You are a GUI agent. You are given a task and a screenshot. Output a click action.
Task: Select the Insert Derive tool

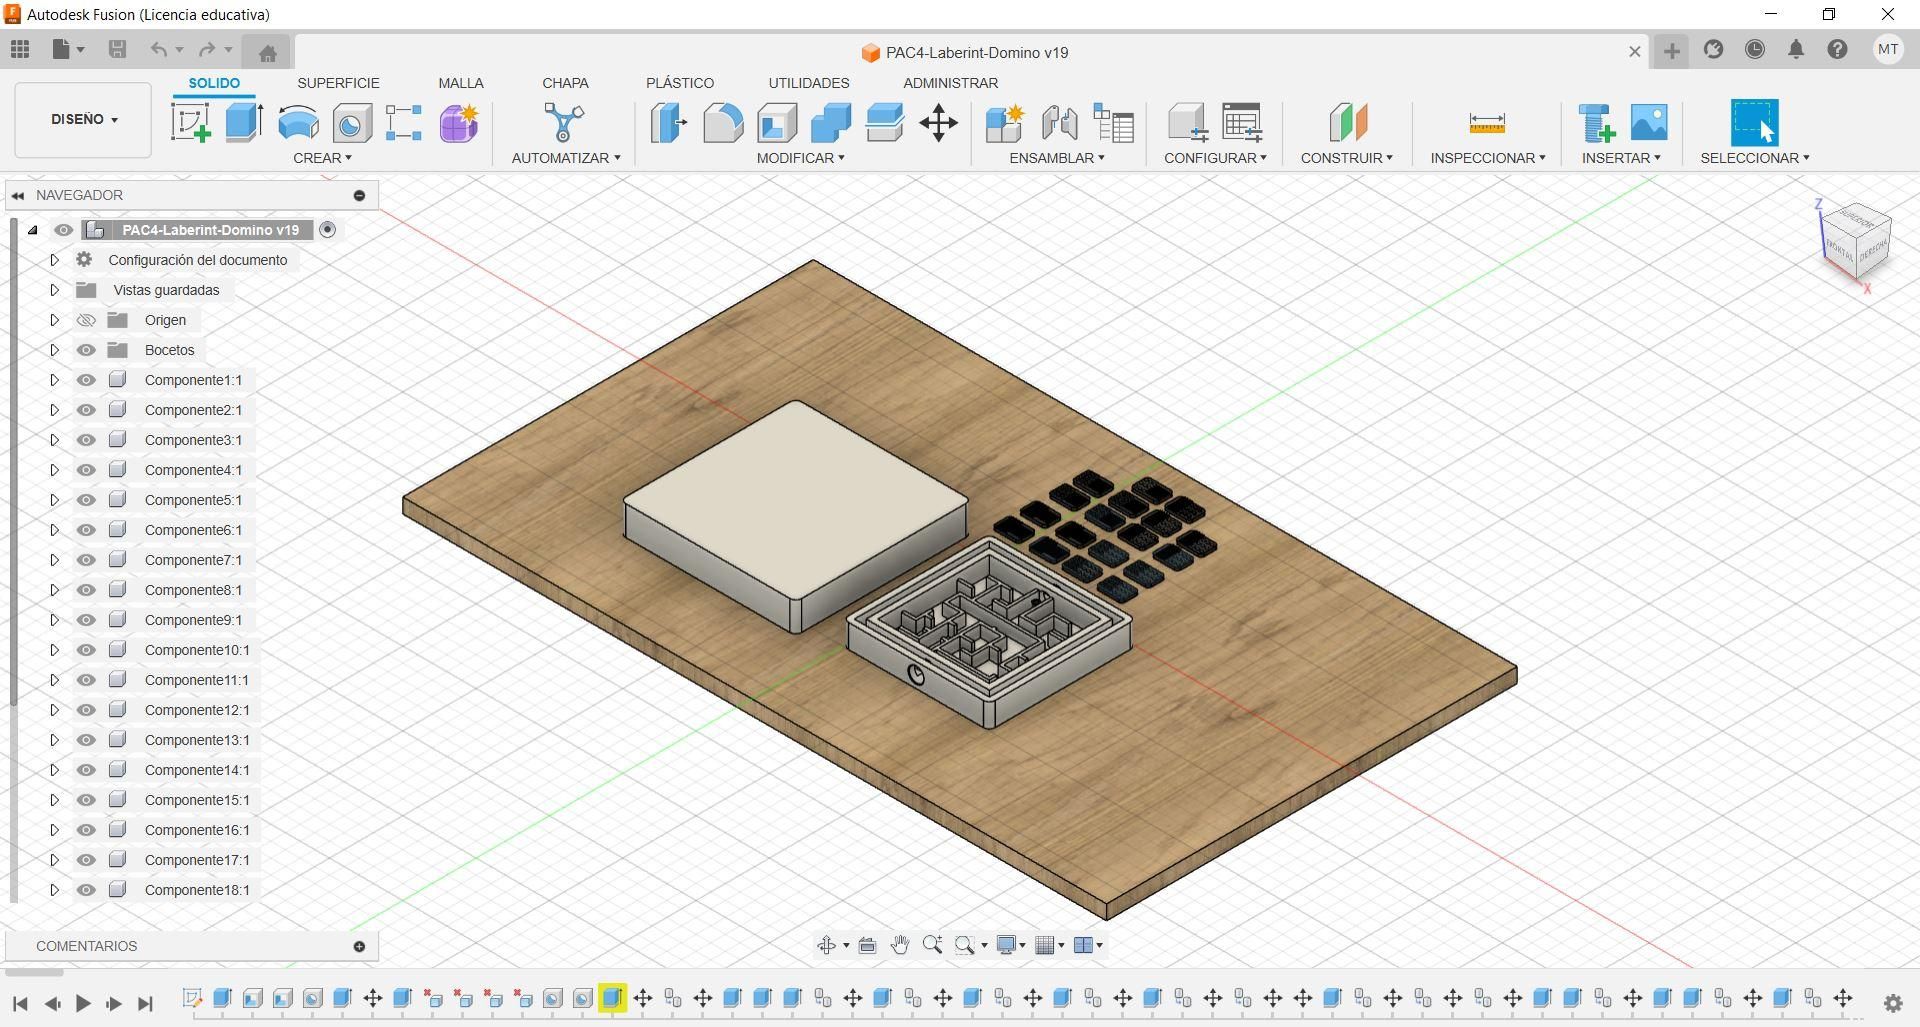click(1596, 123)
